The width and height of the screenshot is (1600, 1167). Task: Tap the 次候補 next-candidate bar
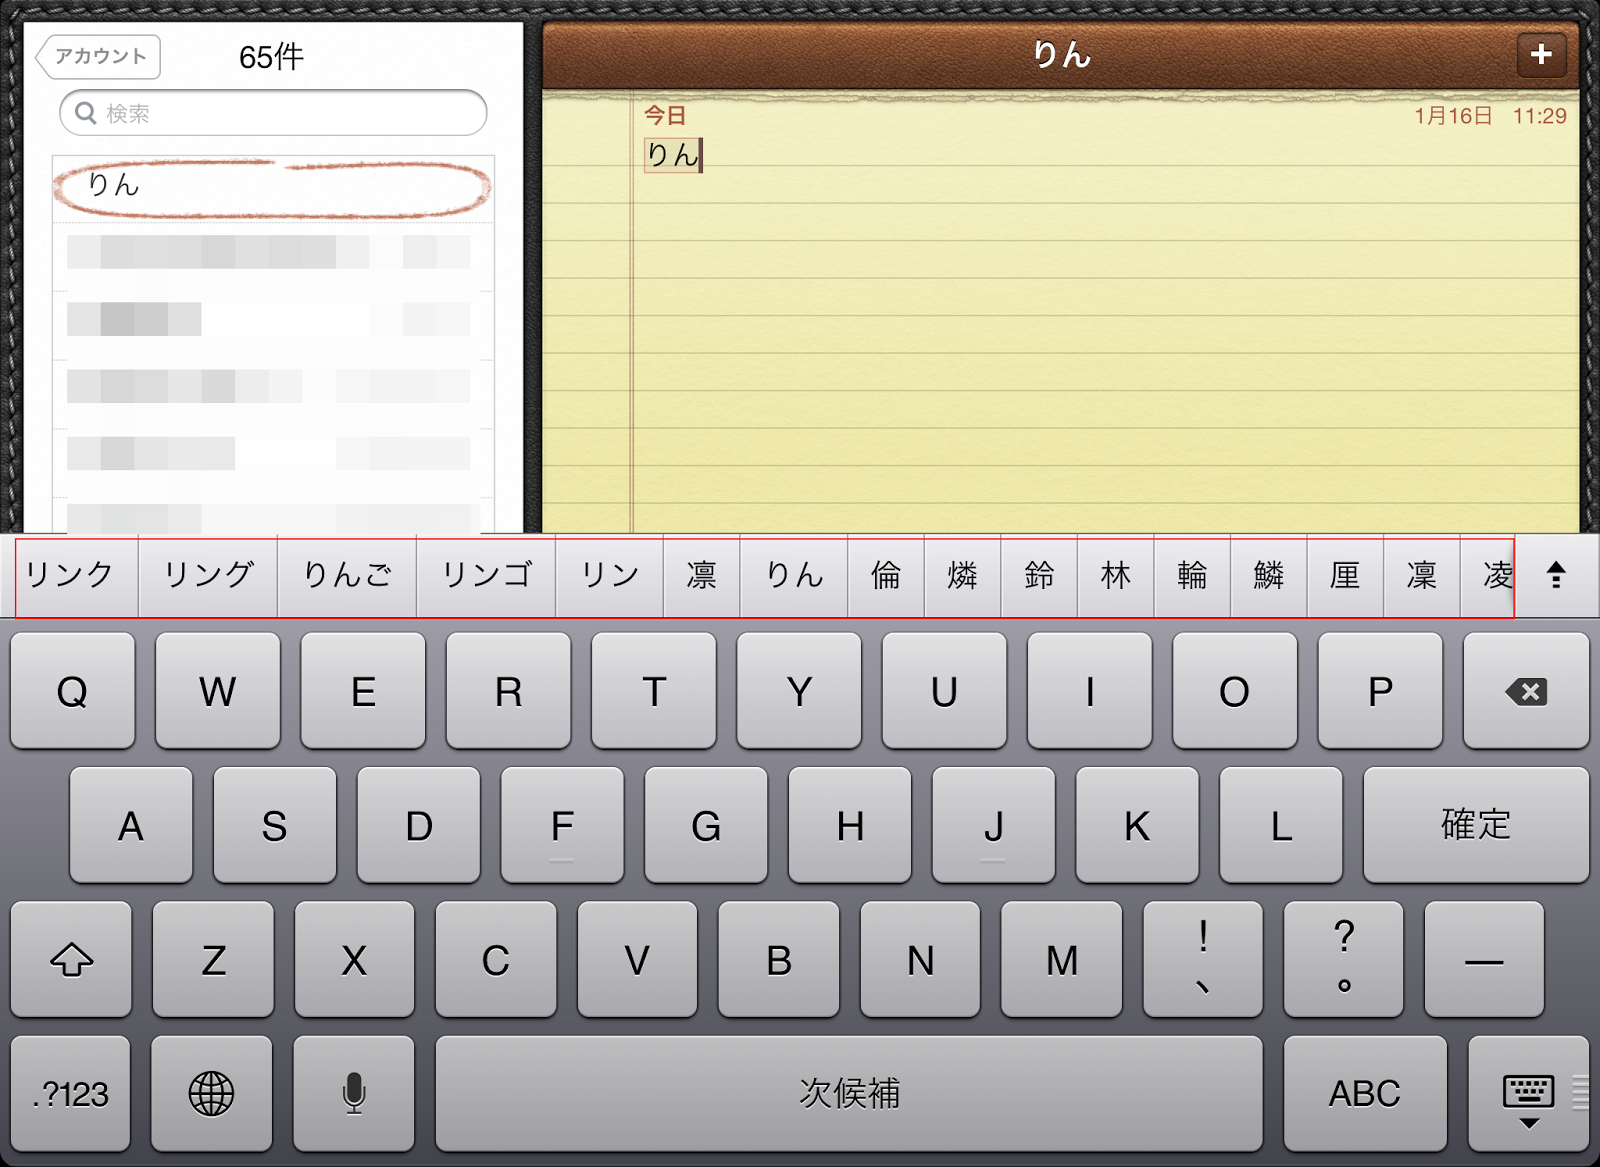[x=849, y=1094]
